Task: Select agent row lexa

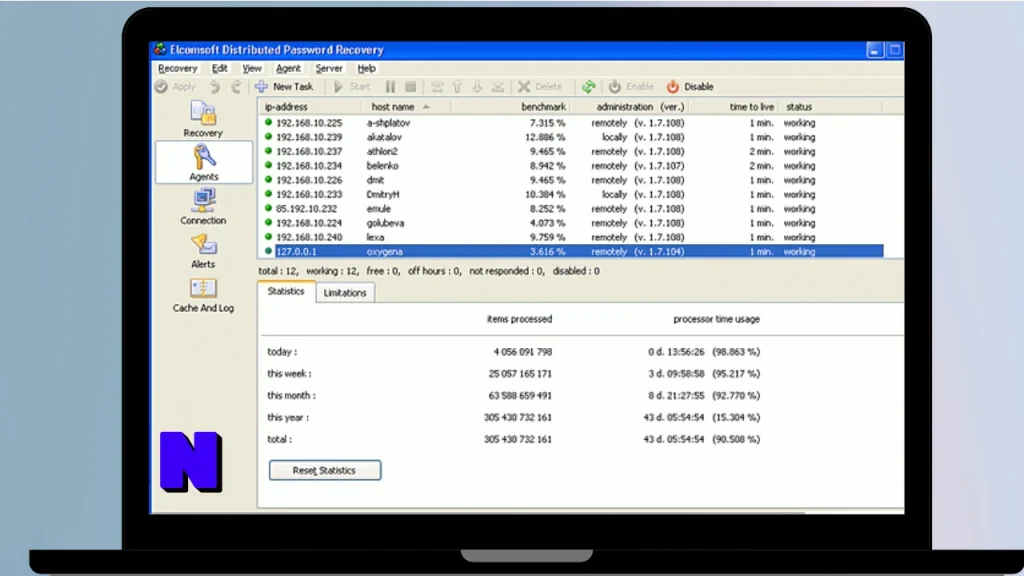Action: (571, 238)
